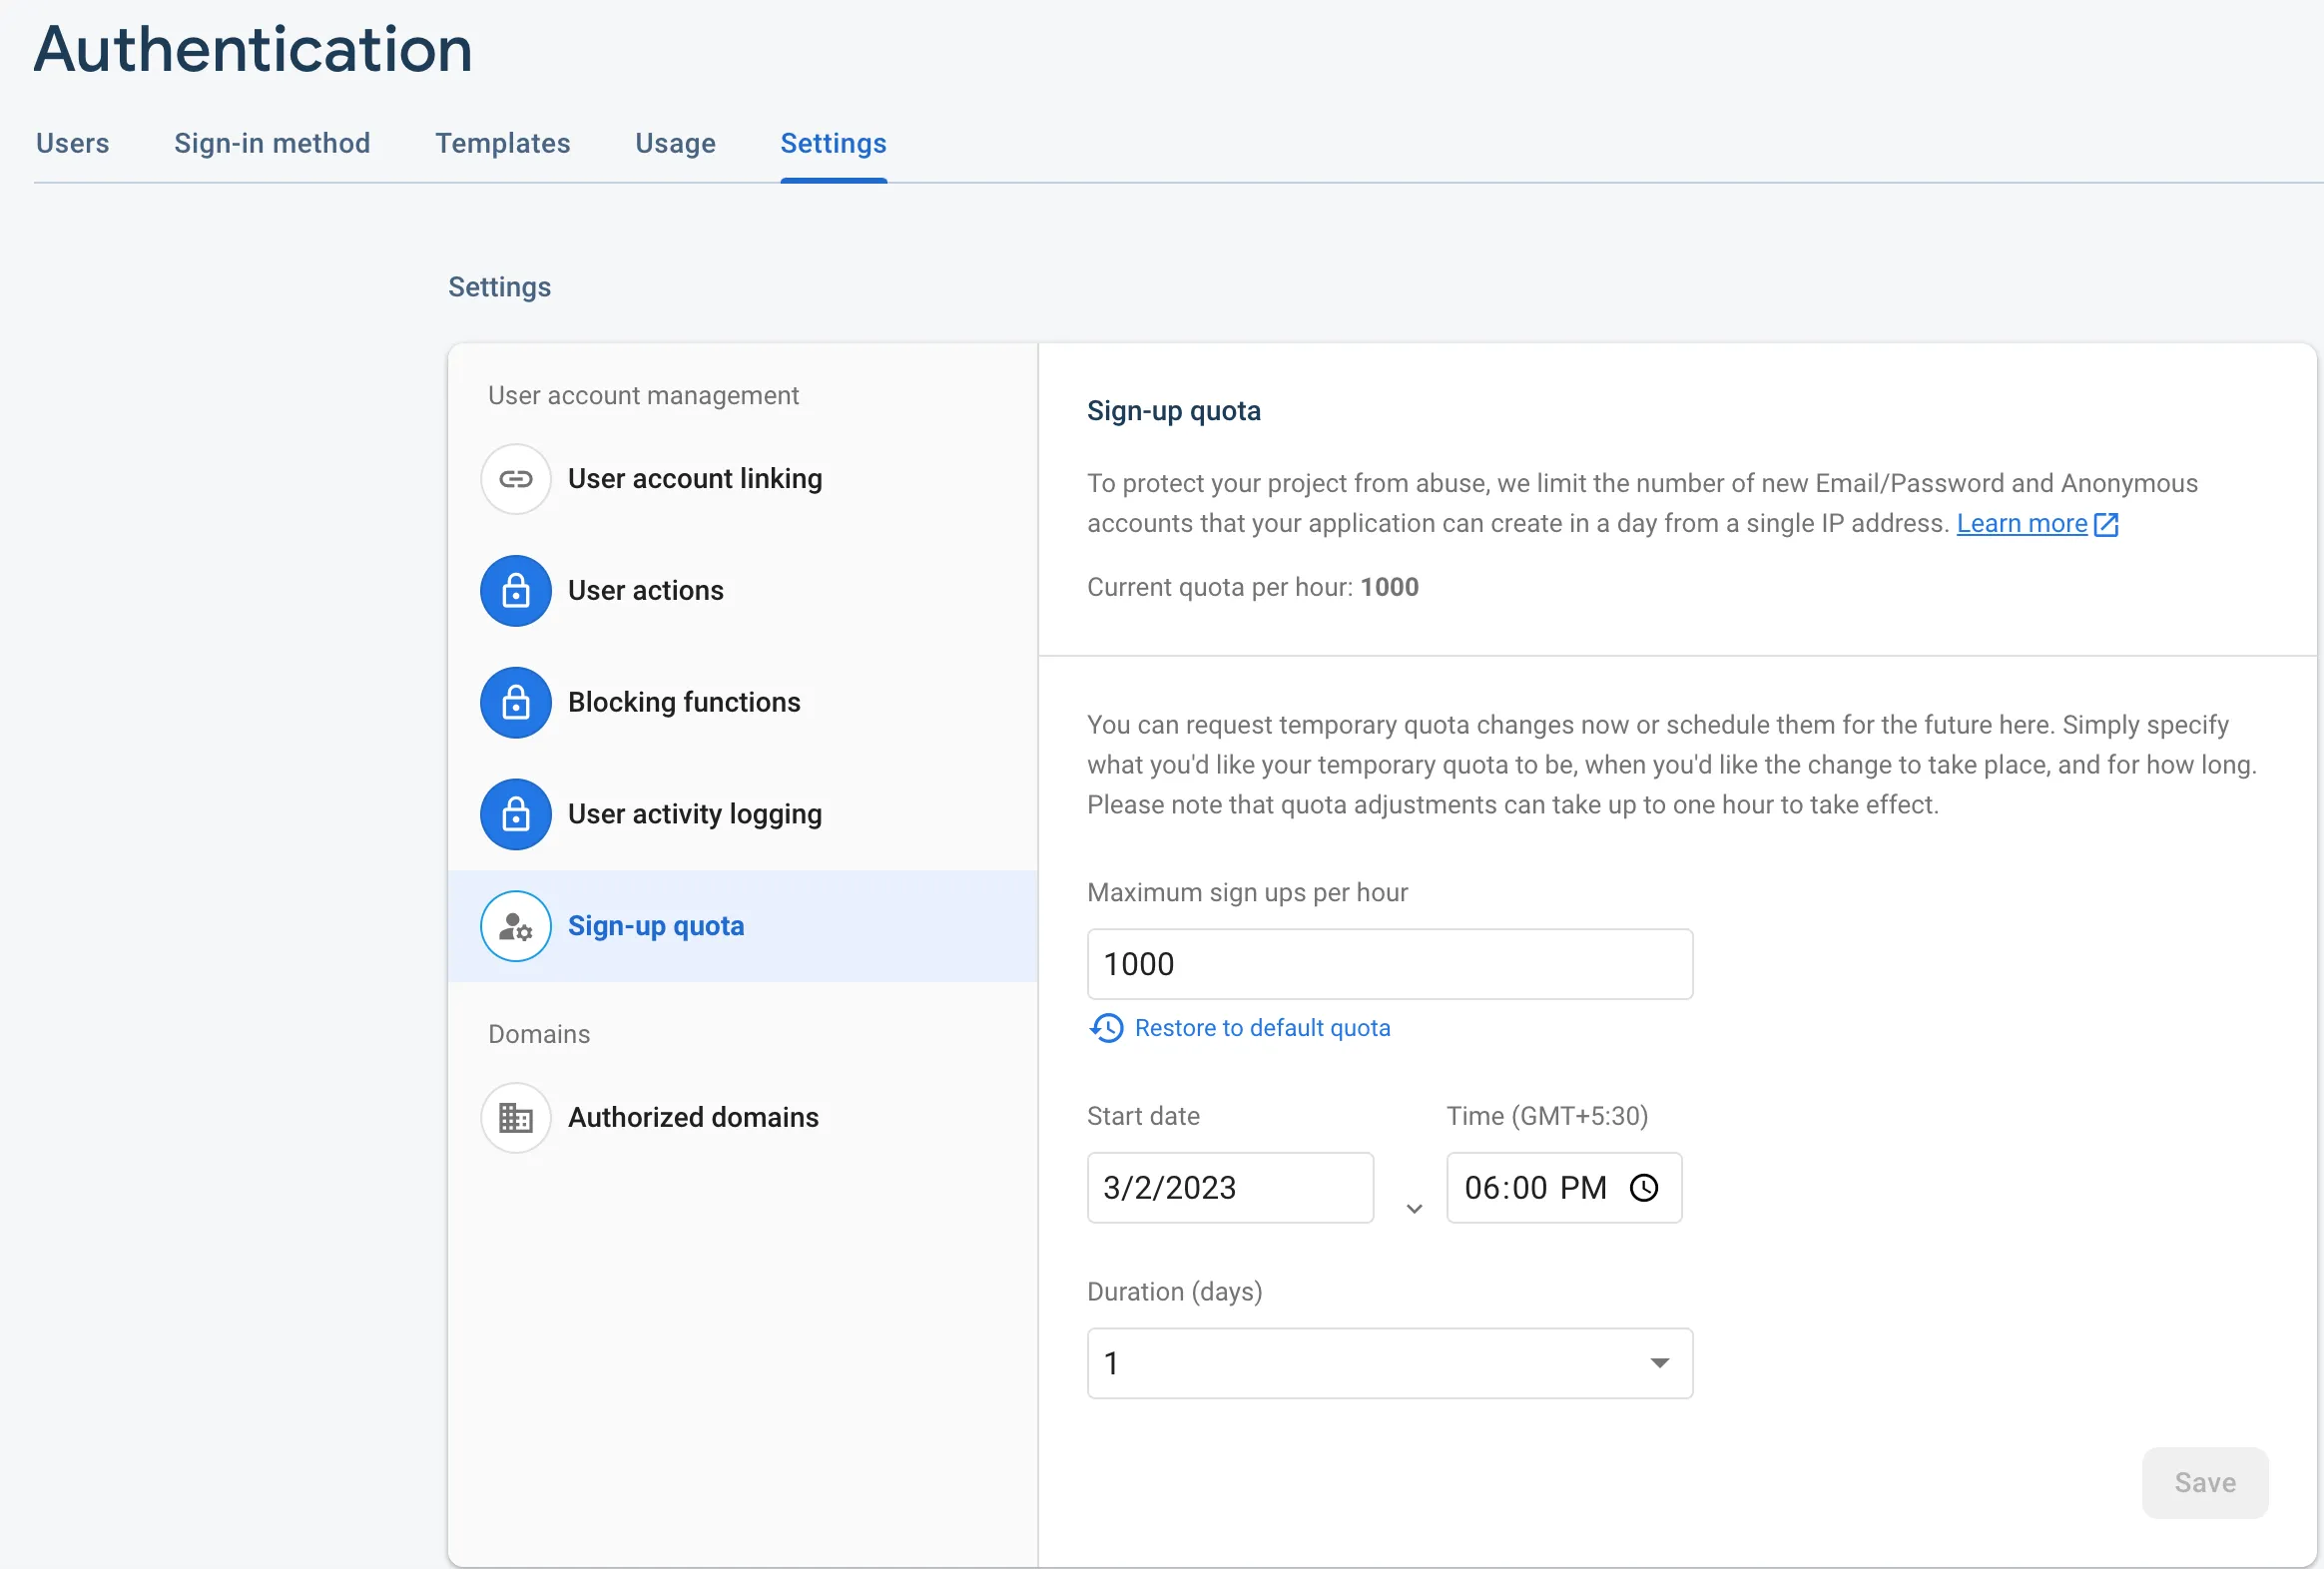Click the lock icon beside Blocking functions
Screen dimensions: 2324x1569
pos(516,703)
